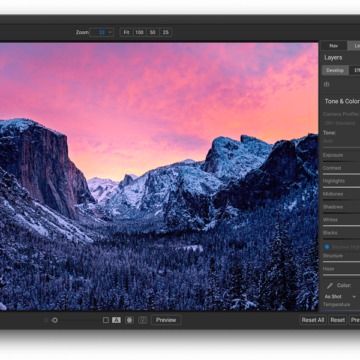360x360 pixels.
Task: Open the ON1 Standard camera profile dropdown
Action: pos(341,123)
